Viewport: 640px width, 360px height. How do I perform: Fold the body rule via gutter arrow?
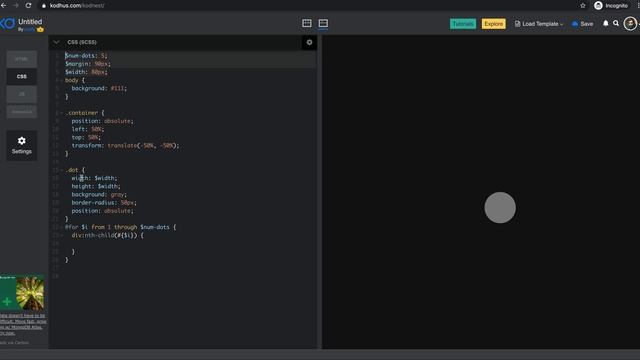[61, 80]
